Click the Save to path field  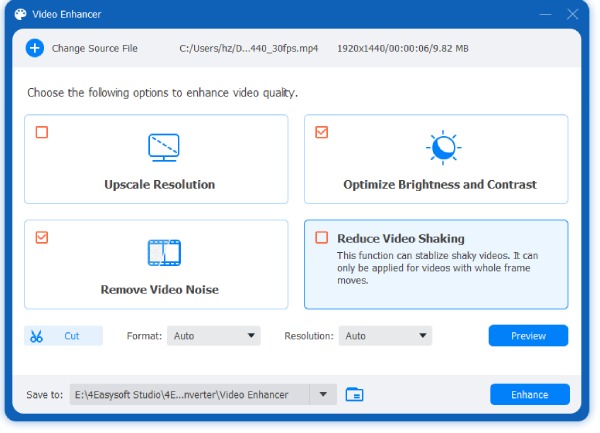pos(189,395)
